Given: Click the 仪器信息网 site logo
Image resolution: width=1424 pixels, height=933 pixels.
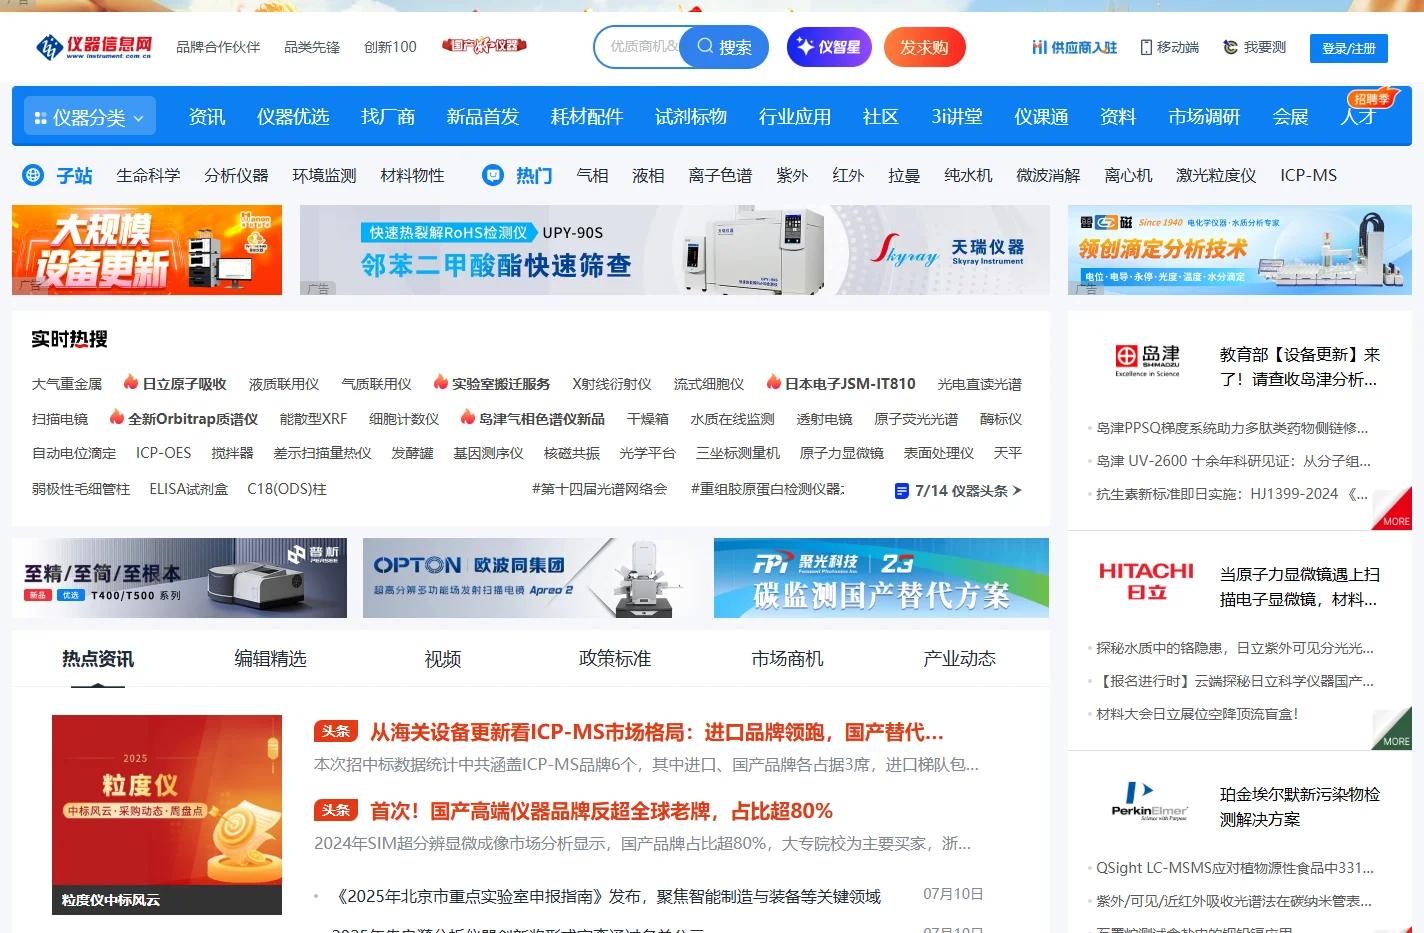Looking at the screenshot, I should click(x=93, y=47).
